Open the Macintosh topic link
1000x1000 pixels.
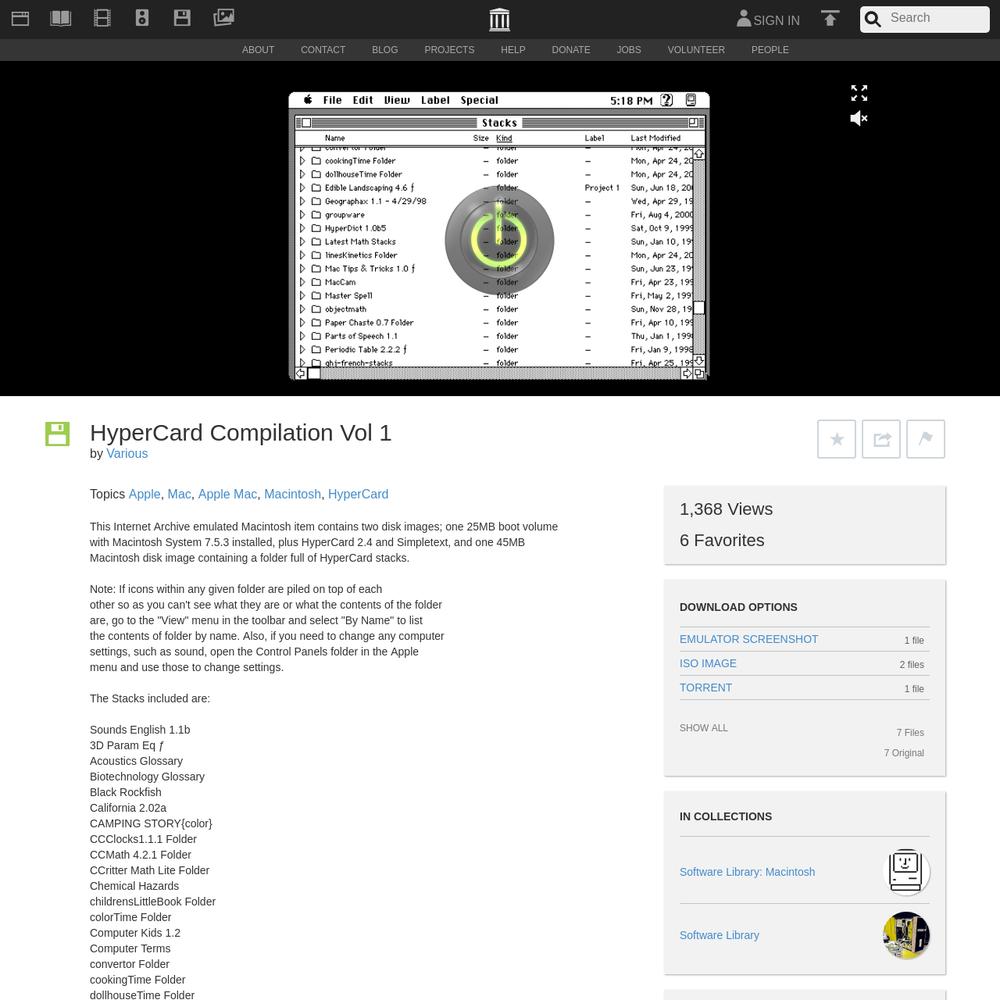[292, 494]
